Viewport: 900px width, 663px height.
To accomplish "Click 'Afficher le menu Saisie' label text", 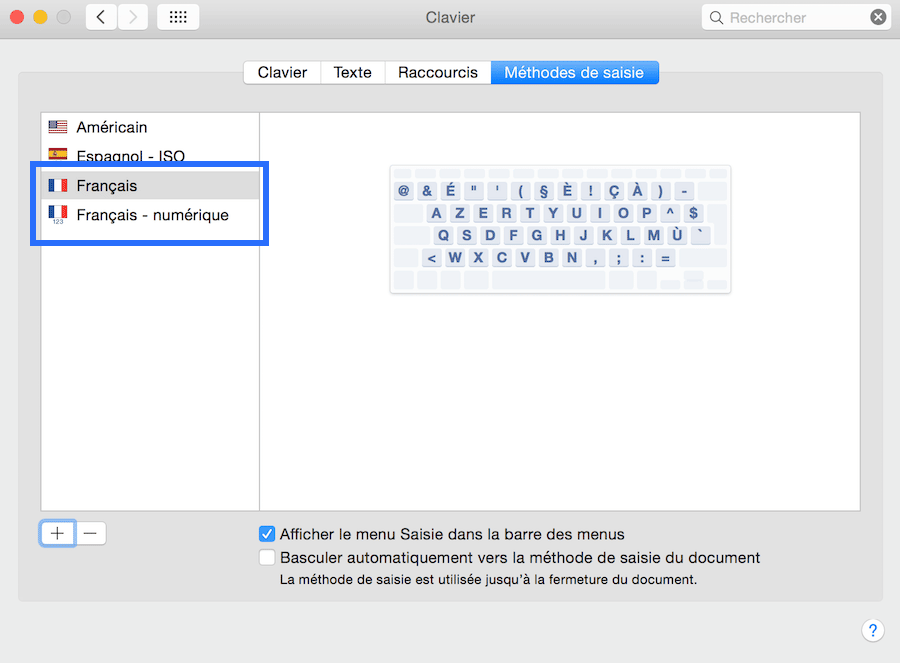I will (x=452, y=534).
